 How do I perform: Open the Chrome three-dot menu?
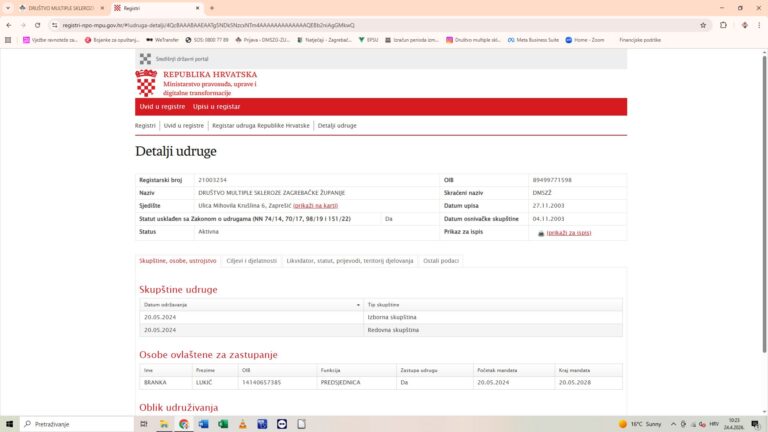(757, 24)
